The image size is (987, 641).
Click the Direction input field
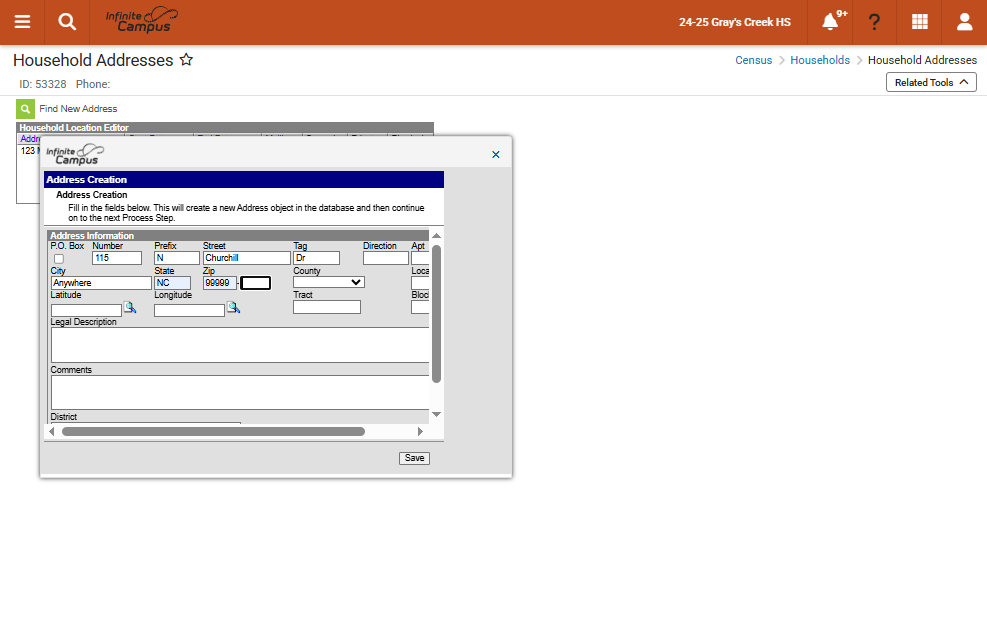386,258
